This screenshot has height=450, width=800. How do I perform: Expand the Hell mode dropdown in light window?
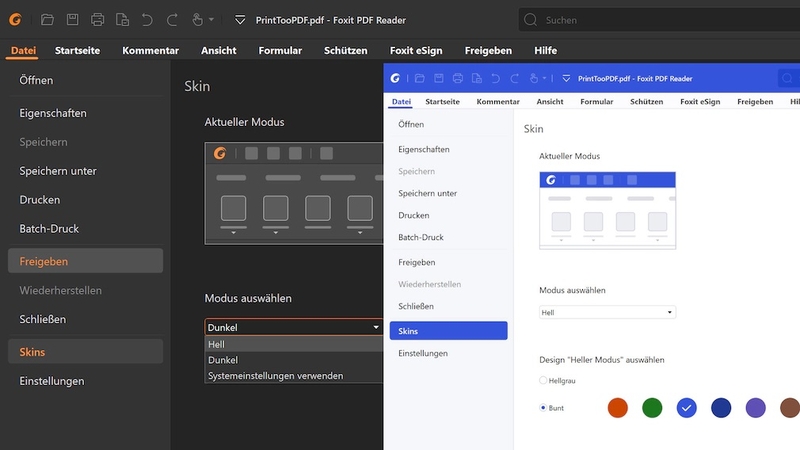click(607, 312)
